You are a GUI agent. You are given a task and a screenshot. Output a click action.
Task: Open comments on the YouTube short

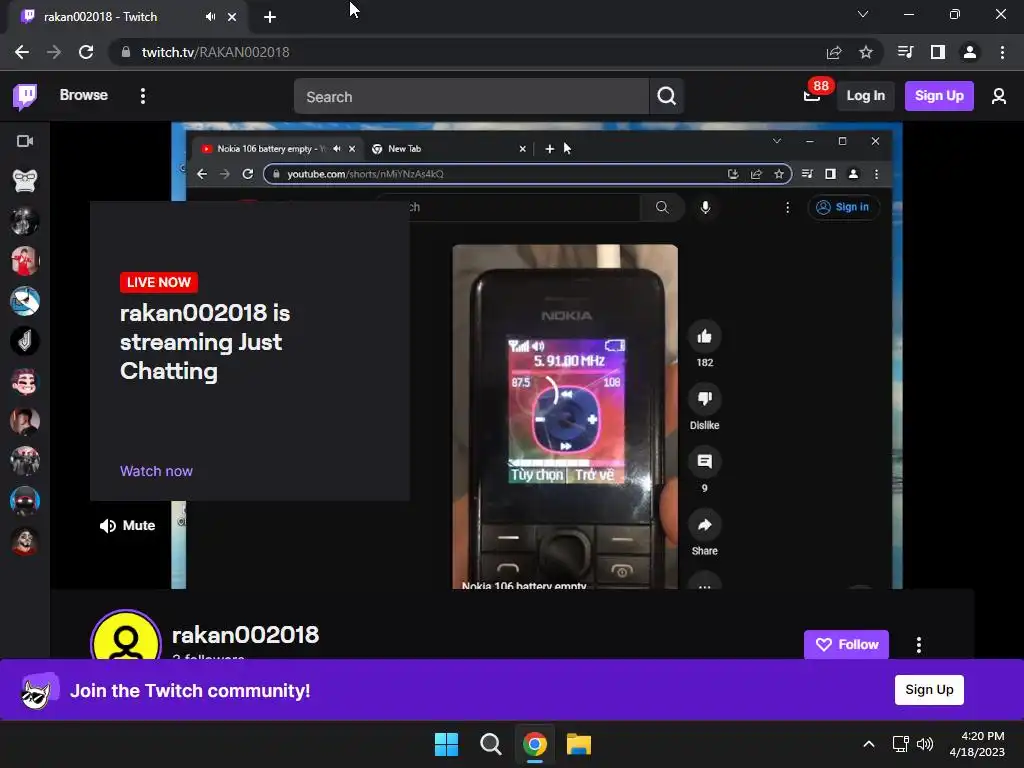tap(704, 462)
